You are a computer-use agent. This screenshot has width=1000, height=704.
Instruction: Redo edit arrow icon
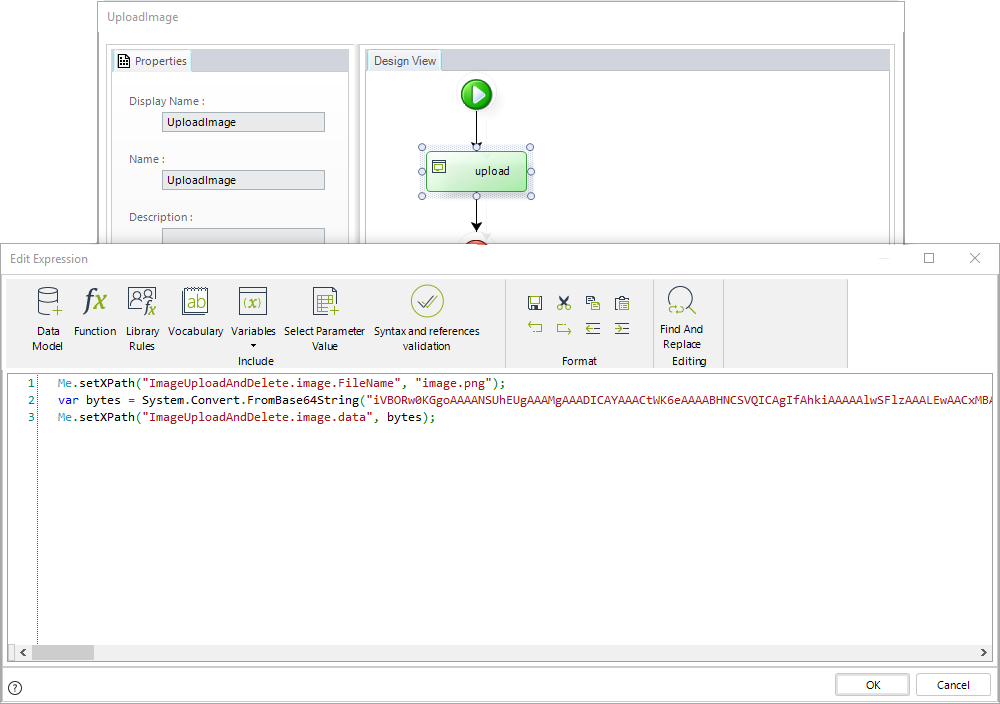tap(564, 328)
